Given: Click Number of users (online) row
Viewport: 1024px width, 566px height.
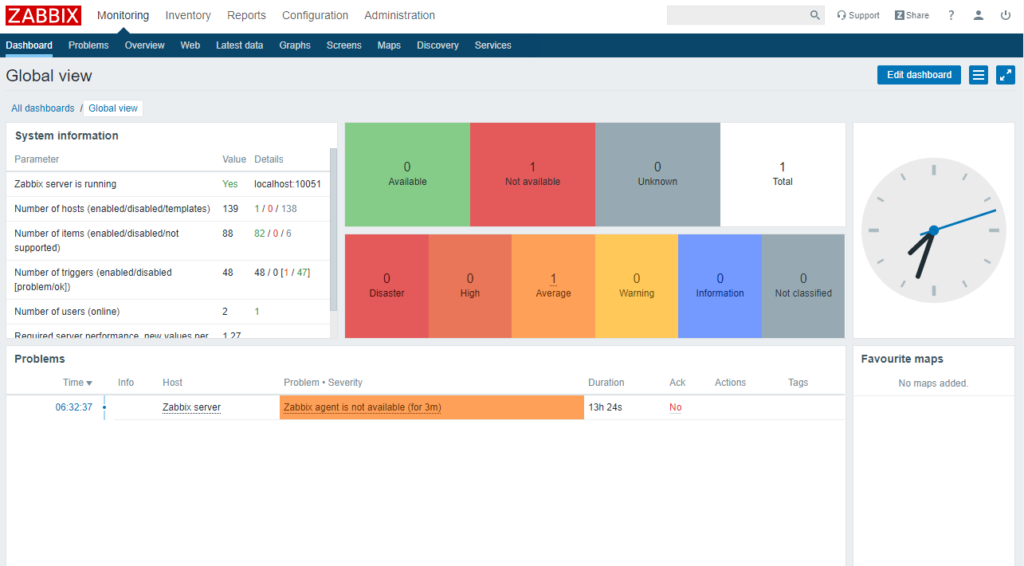Looking at the screenshot, I should [x=168, y=312].
